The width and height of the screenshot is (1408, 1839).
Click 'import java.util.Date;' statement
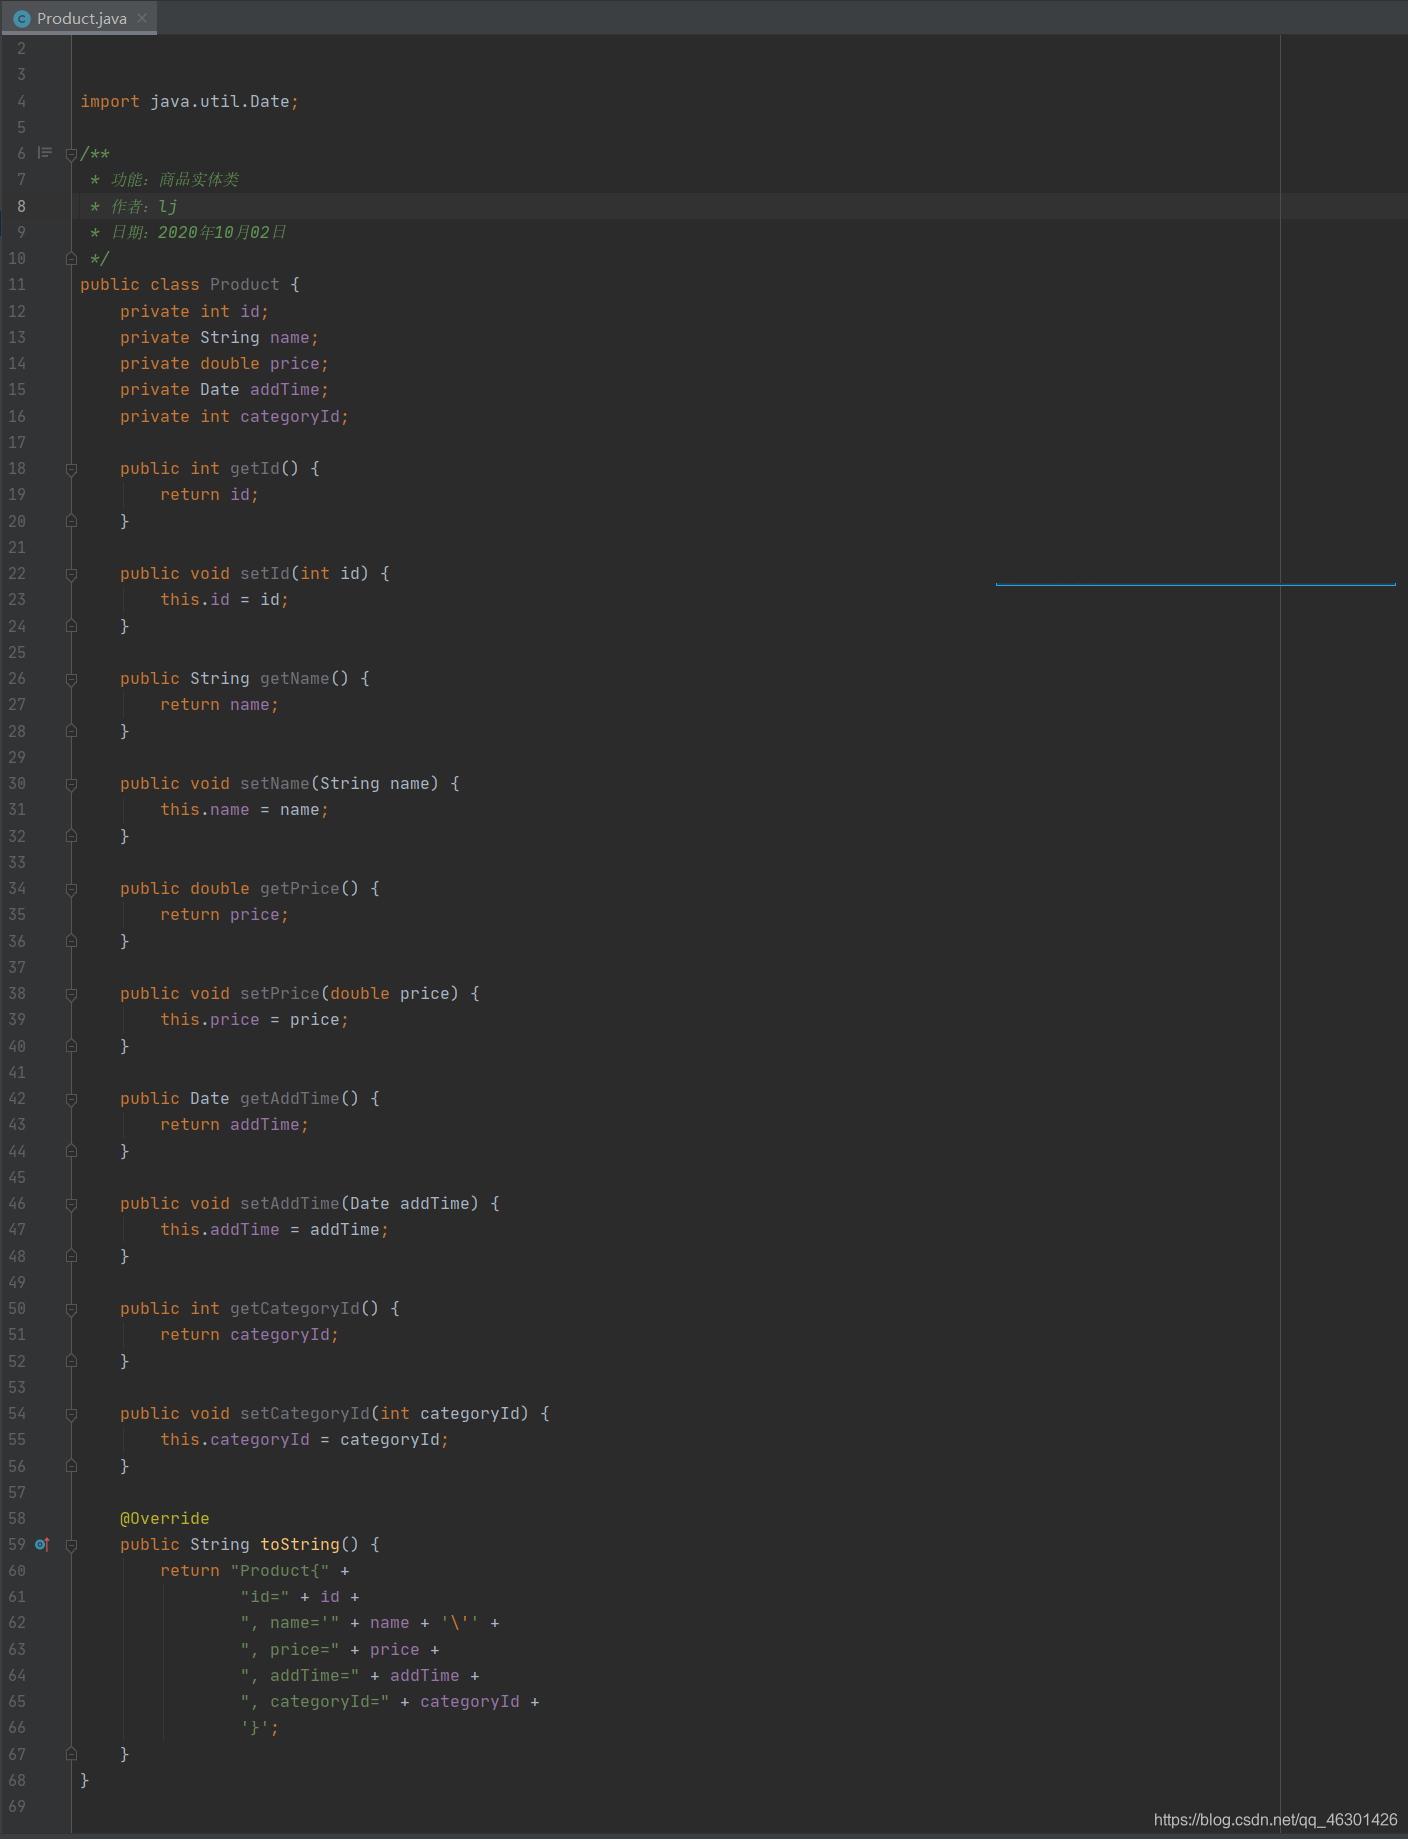click(x=190, y=101)
